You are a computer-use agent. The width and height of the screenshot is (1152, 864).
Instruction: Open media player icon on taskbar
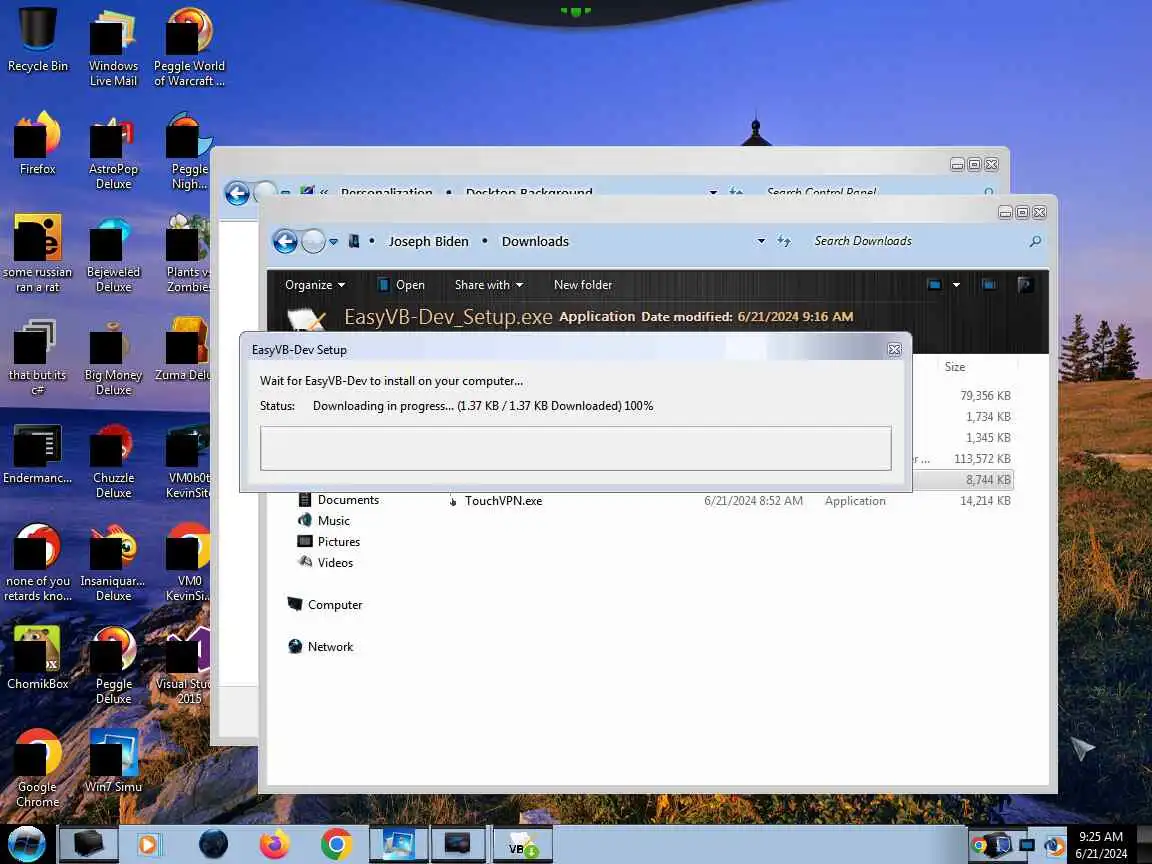click(148, 844)
